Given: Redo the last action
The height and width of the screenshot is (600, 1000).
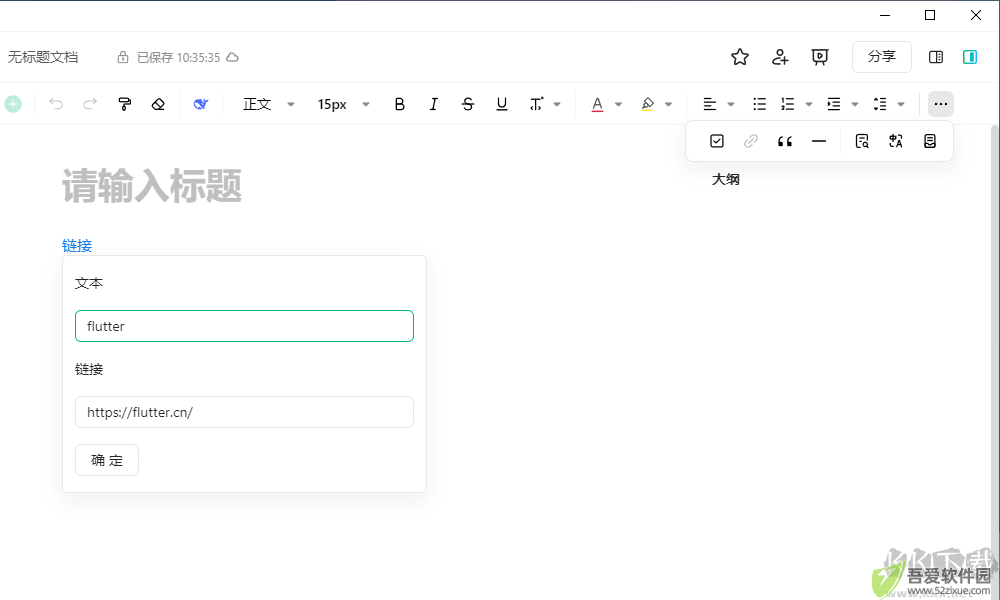Looking at the screenshot, I should point(90,104).
